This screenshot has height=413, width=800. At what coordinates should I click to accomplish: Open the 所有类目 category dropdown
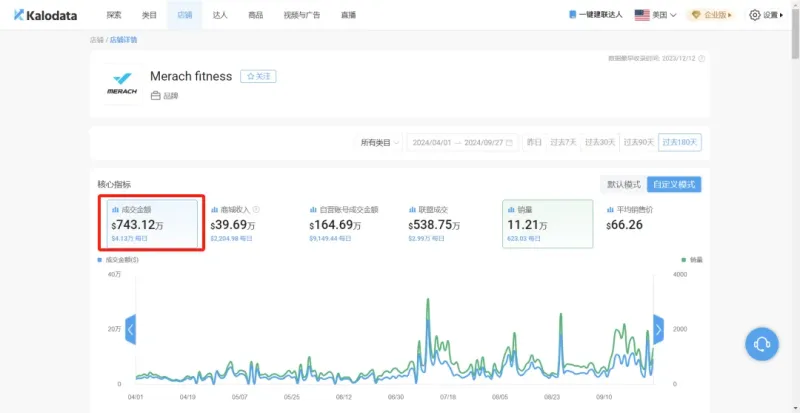click(x=379, y=143)
